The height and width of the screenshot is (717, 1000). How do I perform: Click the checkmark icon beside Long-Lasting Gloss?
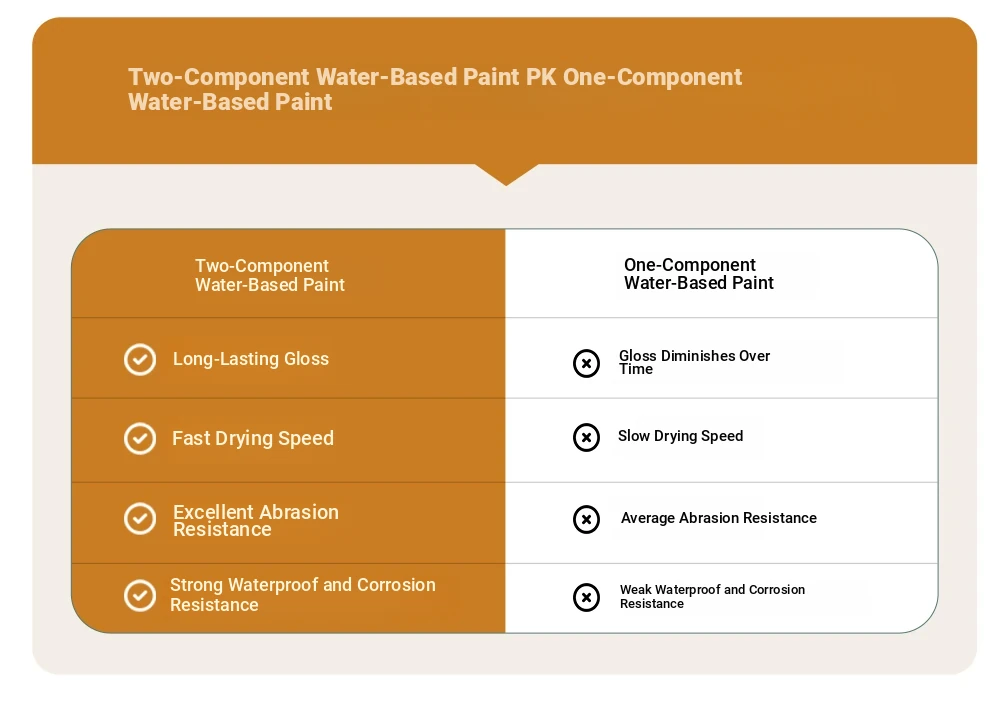[140, 360]
